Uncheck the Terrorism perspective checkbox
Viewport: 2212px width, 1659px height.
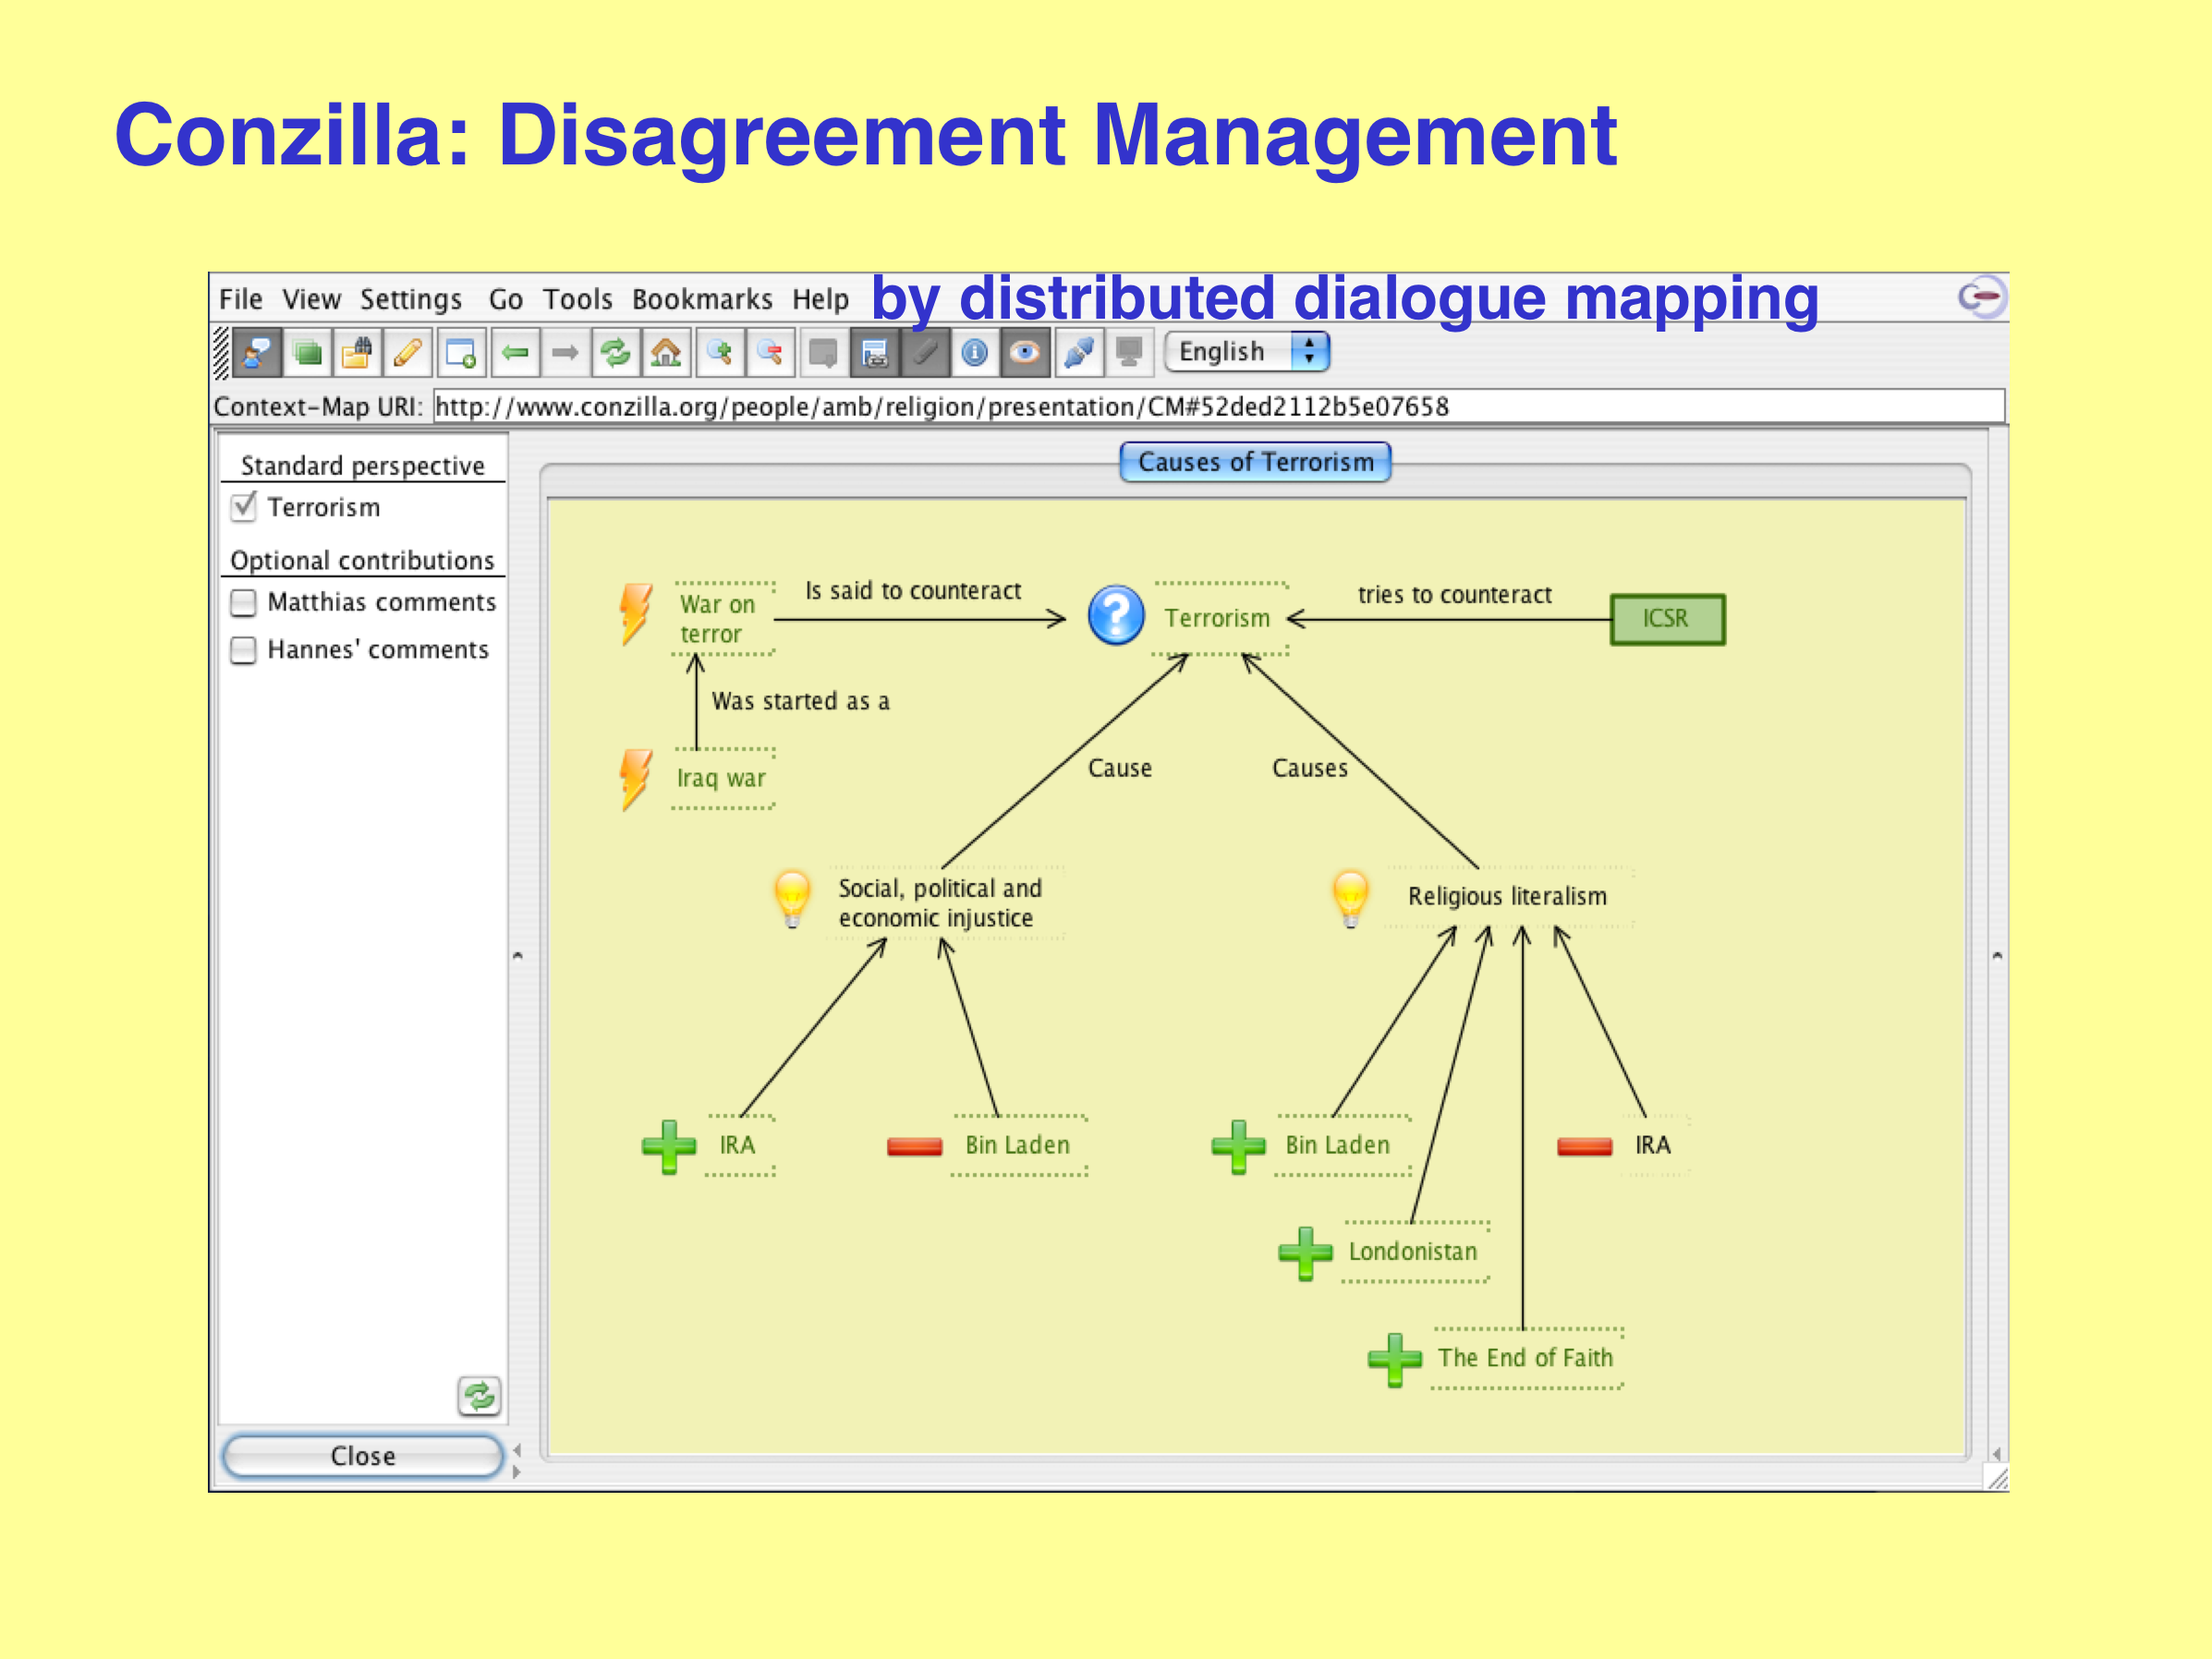point(243,507)
